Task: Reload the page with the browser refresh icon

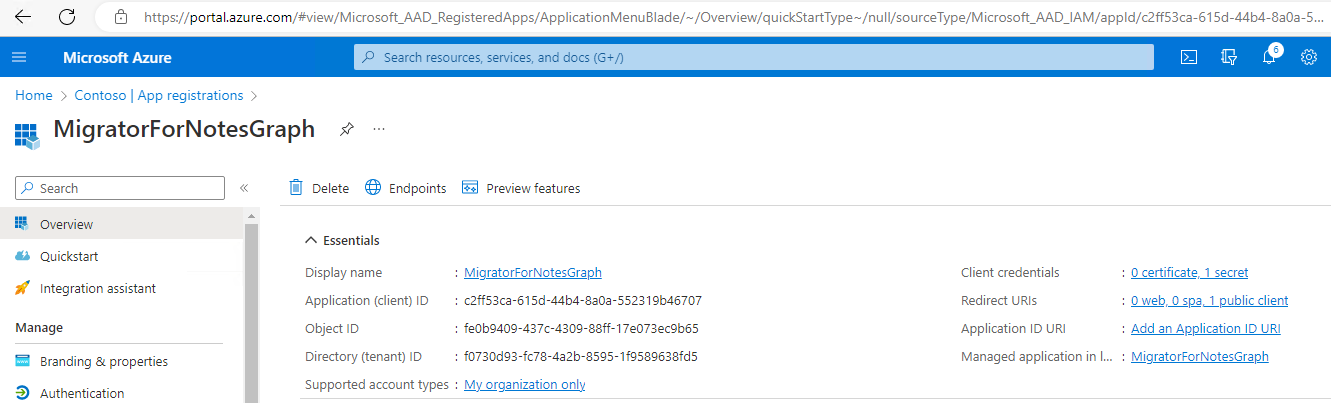Action: click(67, 17)
